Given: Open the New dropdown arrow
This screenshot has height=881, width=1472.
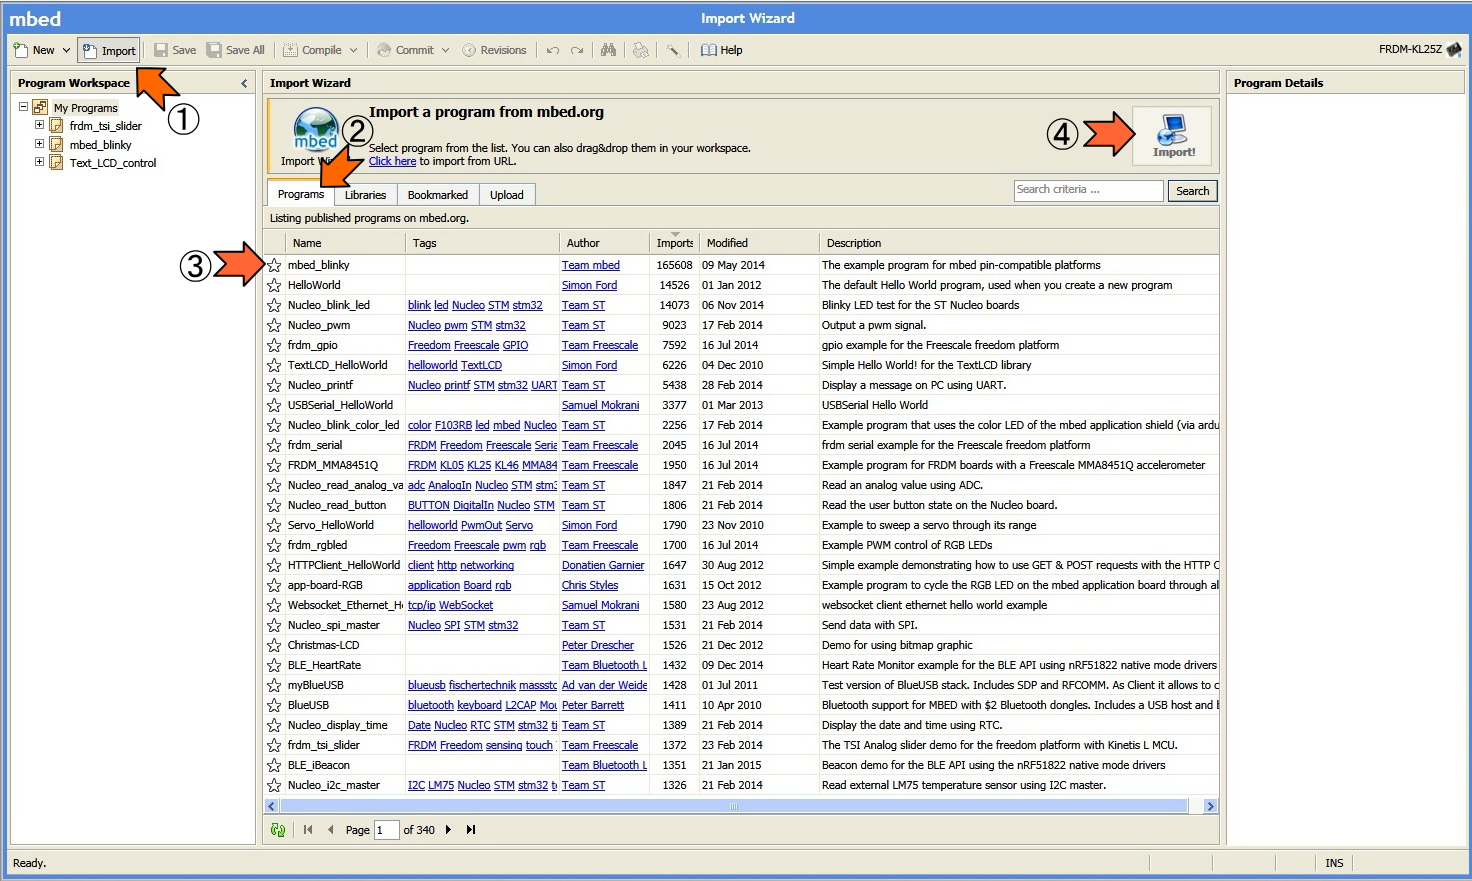Looking at the screenshot, I should point(67,50).
